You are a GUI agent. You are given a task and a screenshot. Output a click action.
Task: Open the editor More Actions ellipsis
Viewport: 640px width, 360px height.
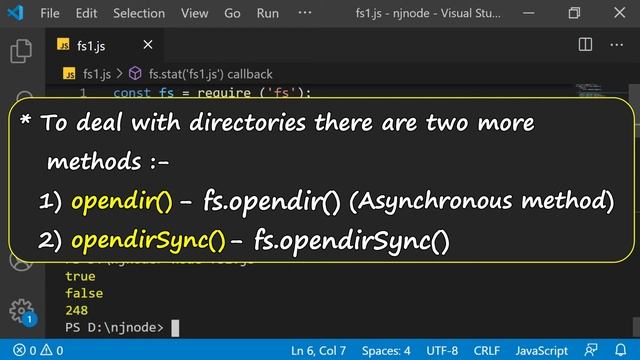616,44
